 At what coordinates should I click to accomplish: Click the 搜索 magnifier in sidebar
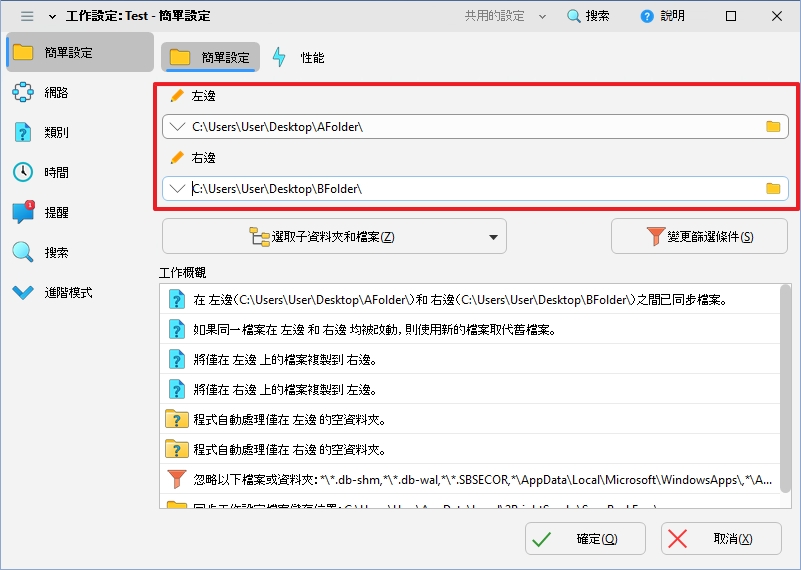click(23, 253)
